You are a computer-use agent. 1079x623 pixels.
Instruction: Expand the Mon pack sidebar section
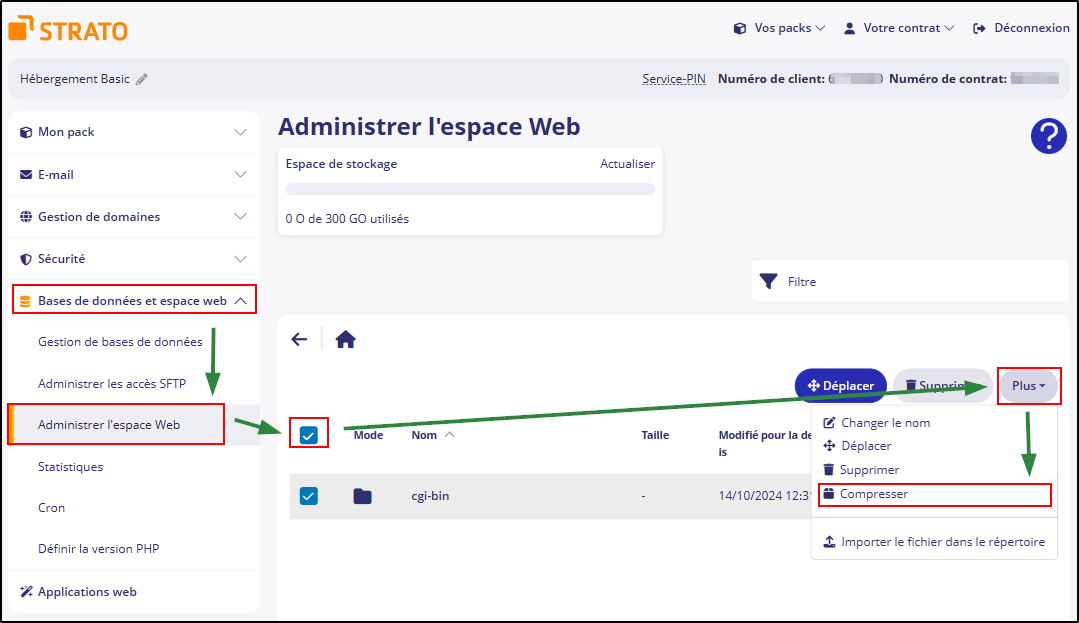(x=132, y=132)
